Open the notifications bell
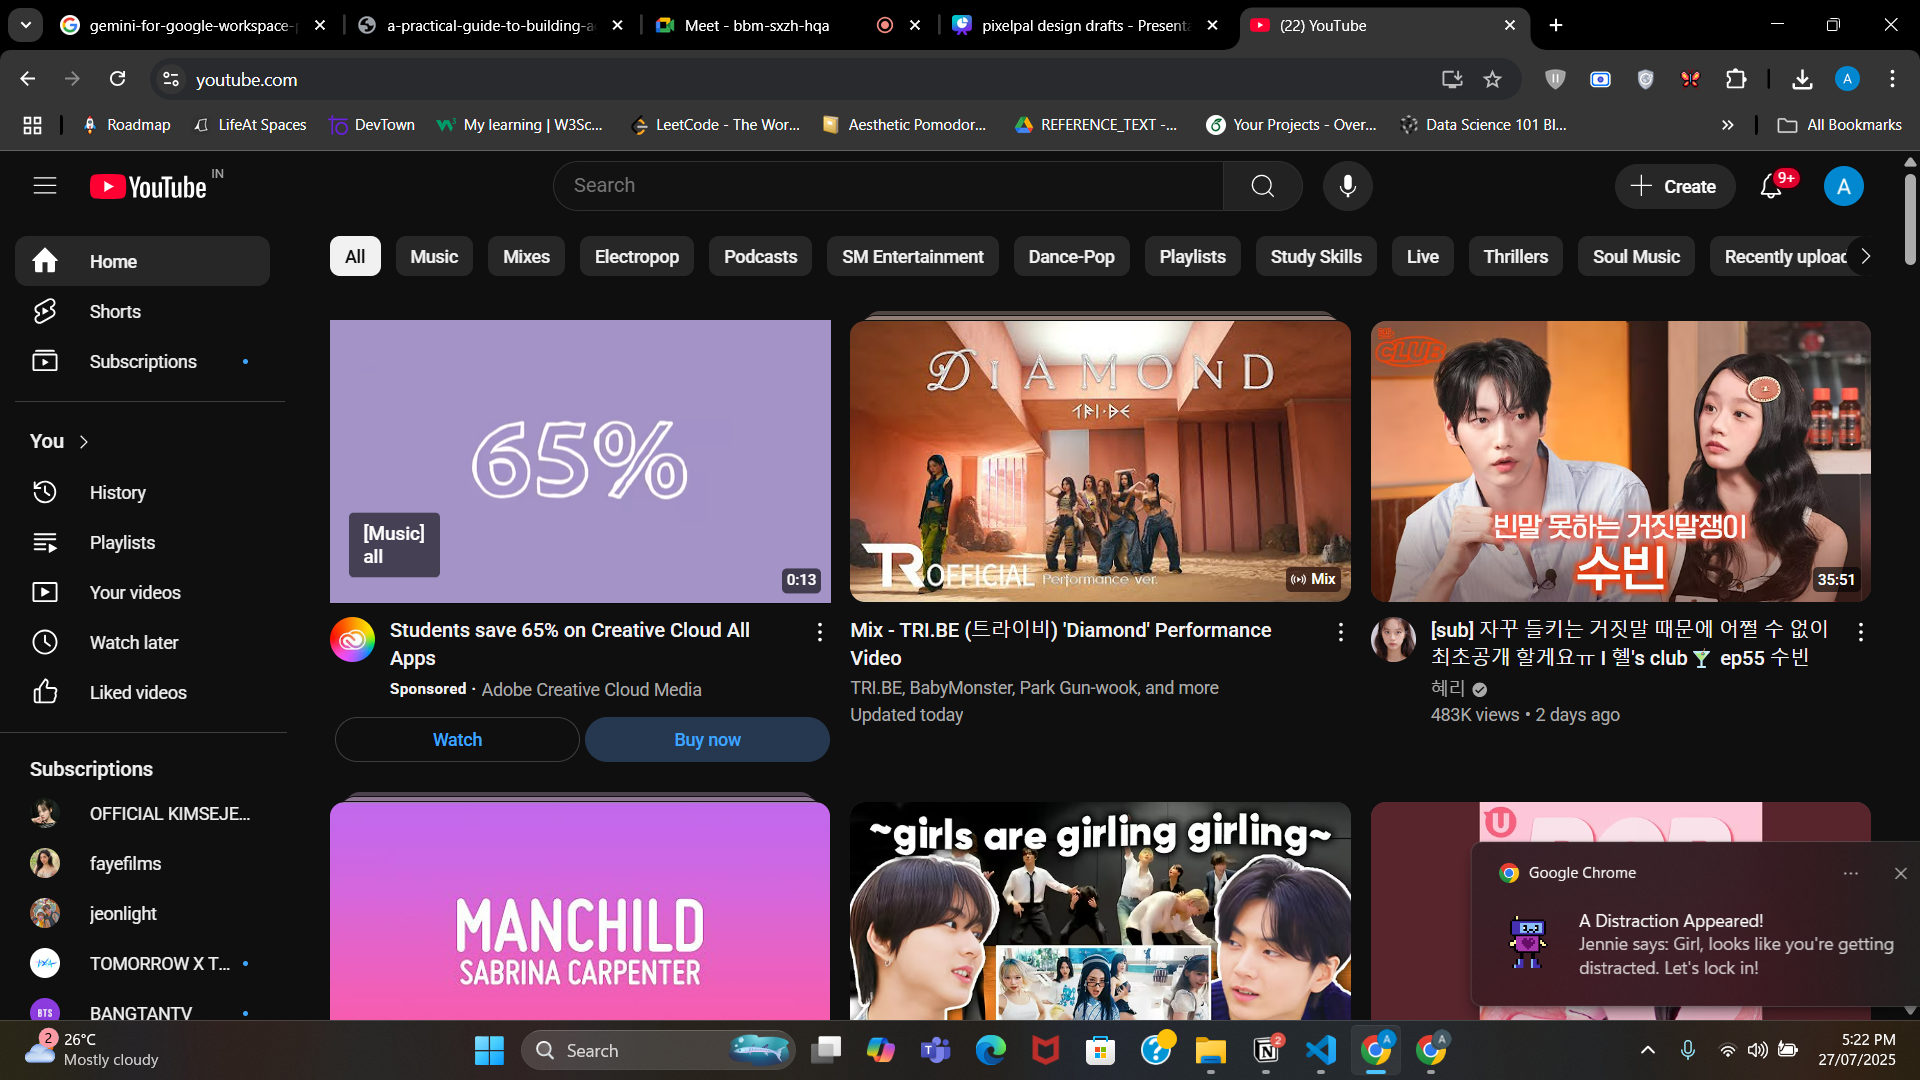The image size is (1920, 1080). [1771, 186]
